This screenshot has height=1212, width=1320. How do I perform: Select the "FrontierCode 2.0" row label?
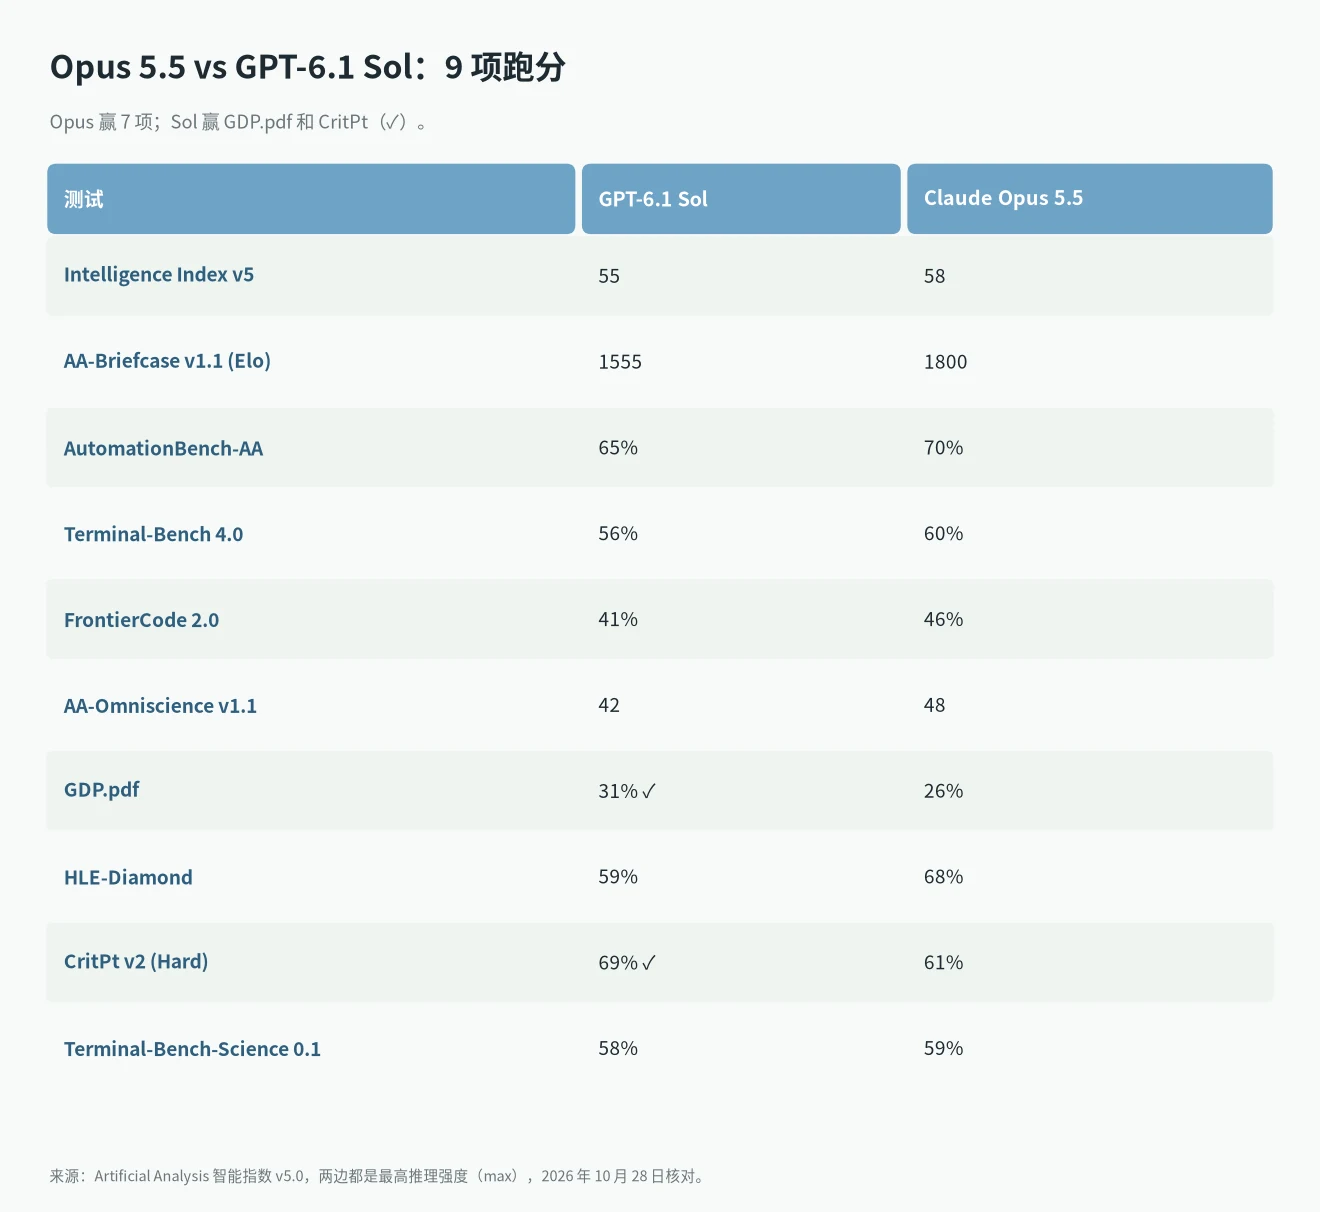click(141, 620)
